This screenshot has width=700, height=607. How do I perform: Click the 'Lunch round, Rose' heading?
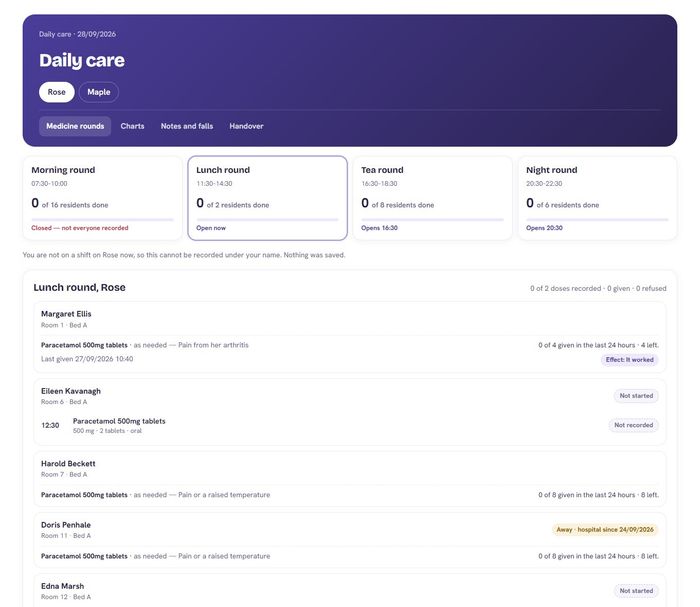click(x=79, y=287)
